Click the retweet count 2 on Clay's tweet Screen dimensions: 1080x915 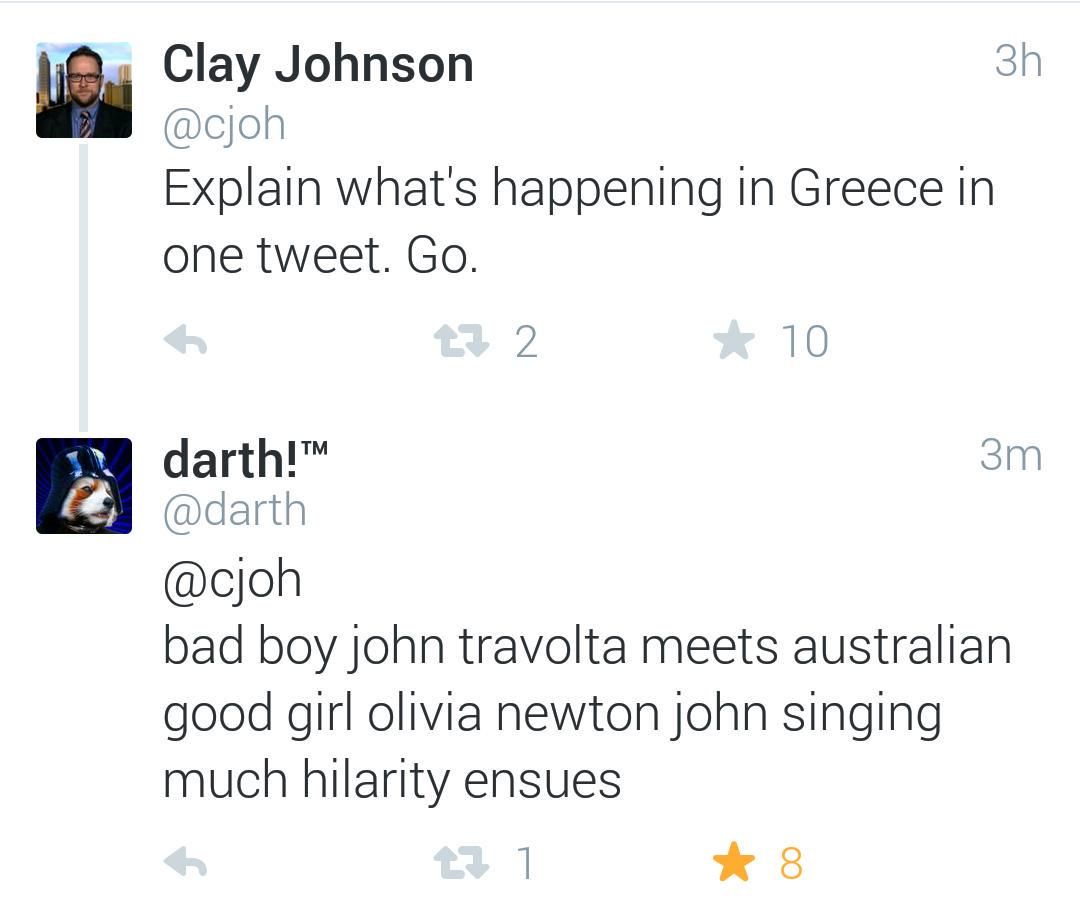[x=526, y=343]
